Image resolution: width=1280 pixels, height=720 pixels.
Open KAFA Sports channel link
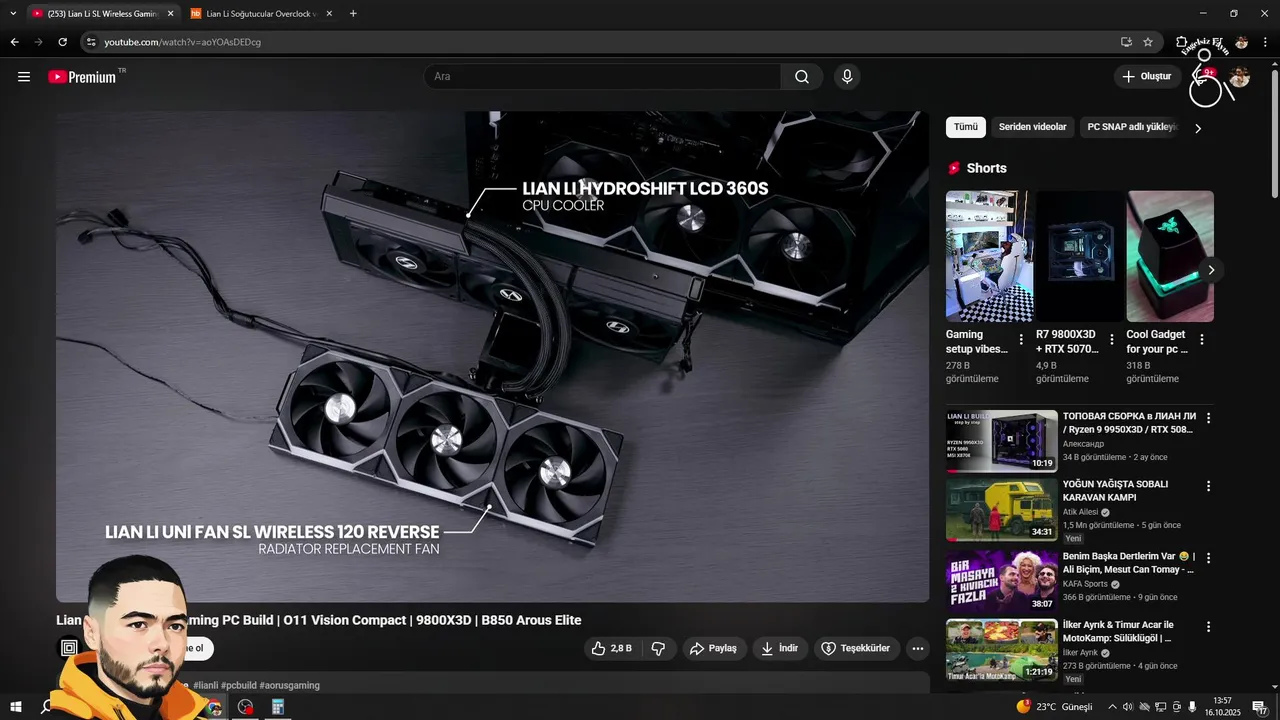(x=1085, y=584)
